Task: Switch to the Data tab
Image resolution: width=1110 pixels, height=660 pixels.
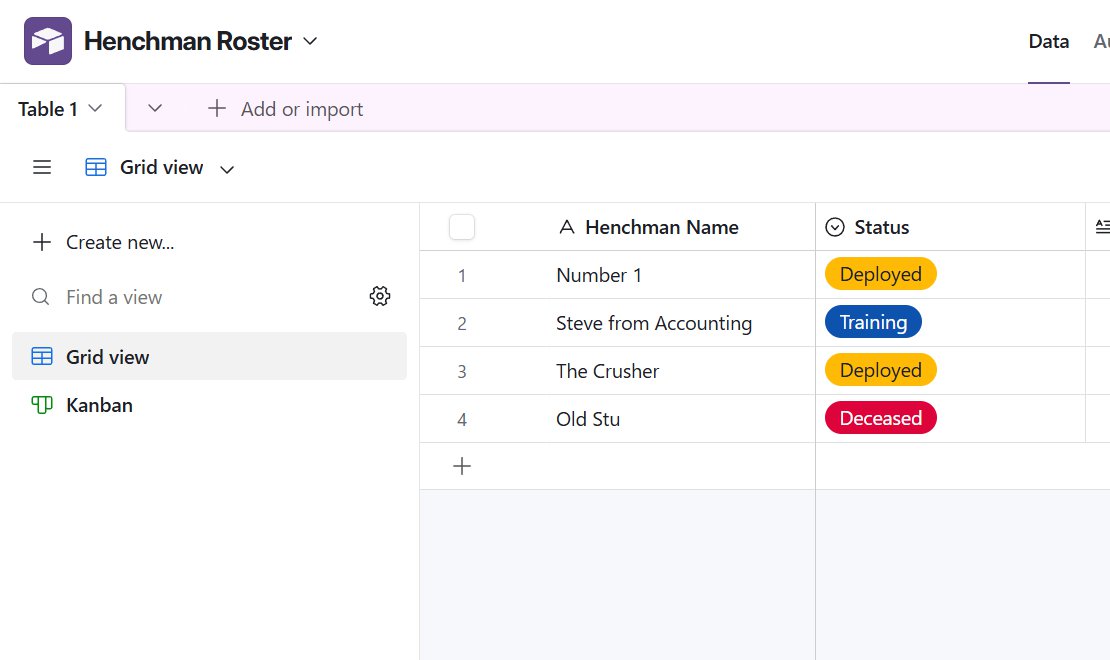Action: point(1049,41)
